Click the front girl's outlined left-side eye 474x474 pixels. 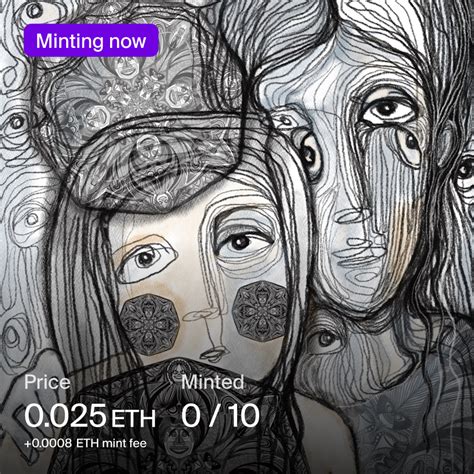click(144, 261)
